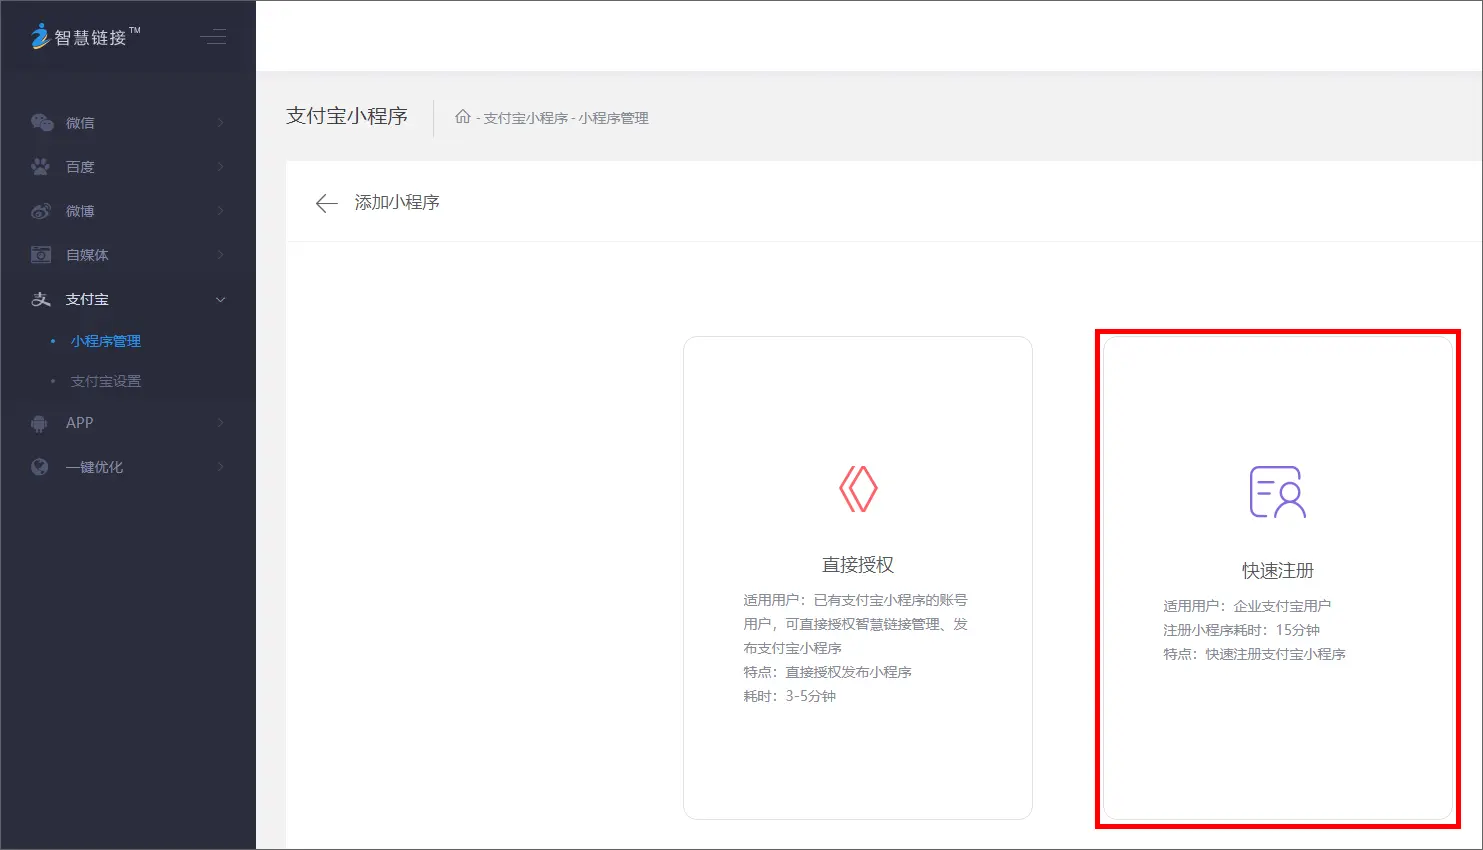
Task: Open 支付宝设置 submenu item
Action: coord(105,381)
